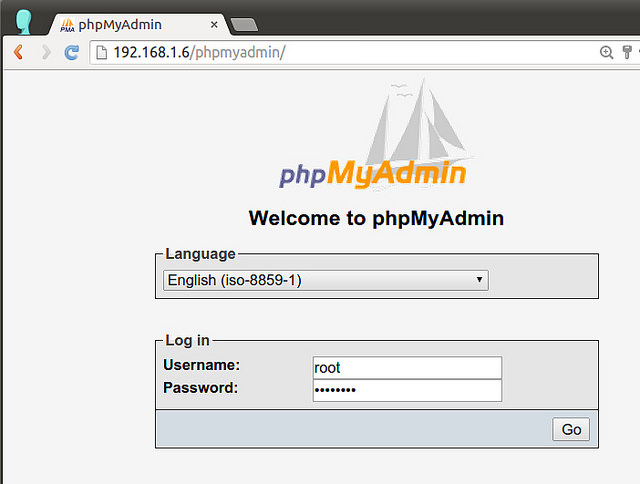
Task: Reload the phpMyAdmin page
Action: tap(71, 52)
